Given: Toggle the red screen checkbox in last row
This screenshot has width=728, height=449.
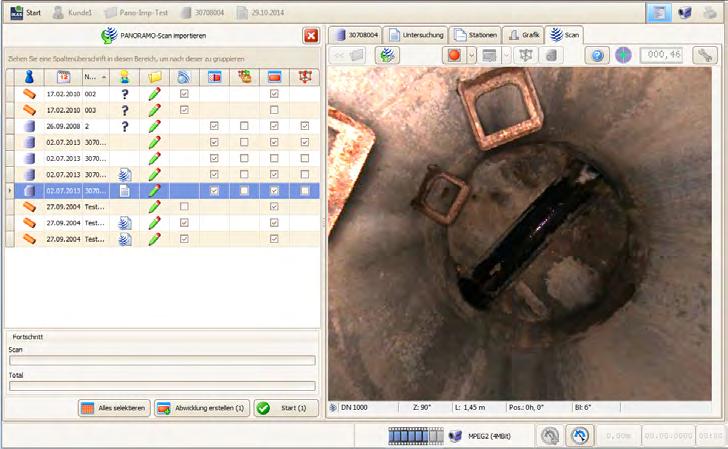Looking at the screenshot, I should (274, 239).
